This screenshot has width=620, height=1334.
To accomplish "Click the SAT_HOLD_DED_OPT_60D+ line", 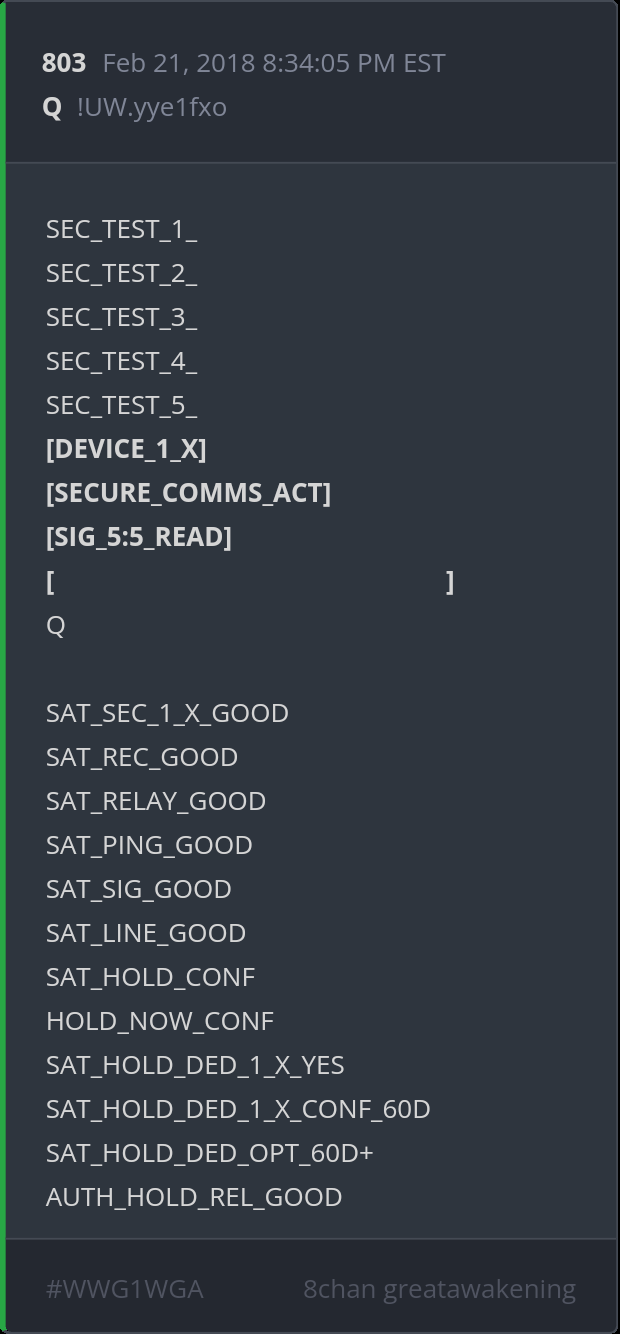I will pyautogui.click(x=210, y=1153).
